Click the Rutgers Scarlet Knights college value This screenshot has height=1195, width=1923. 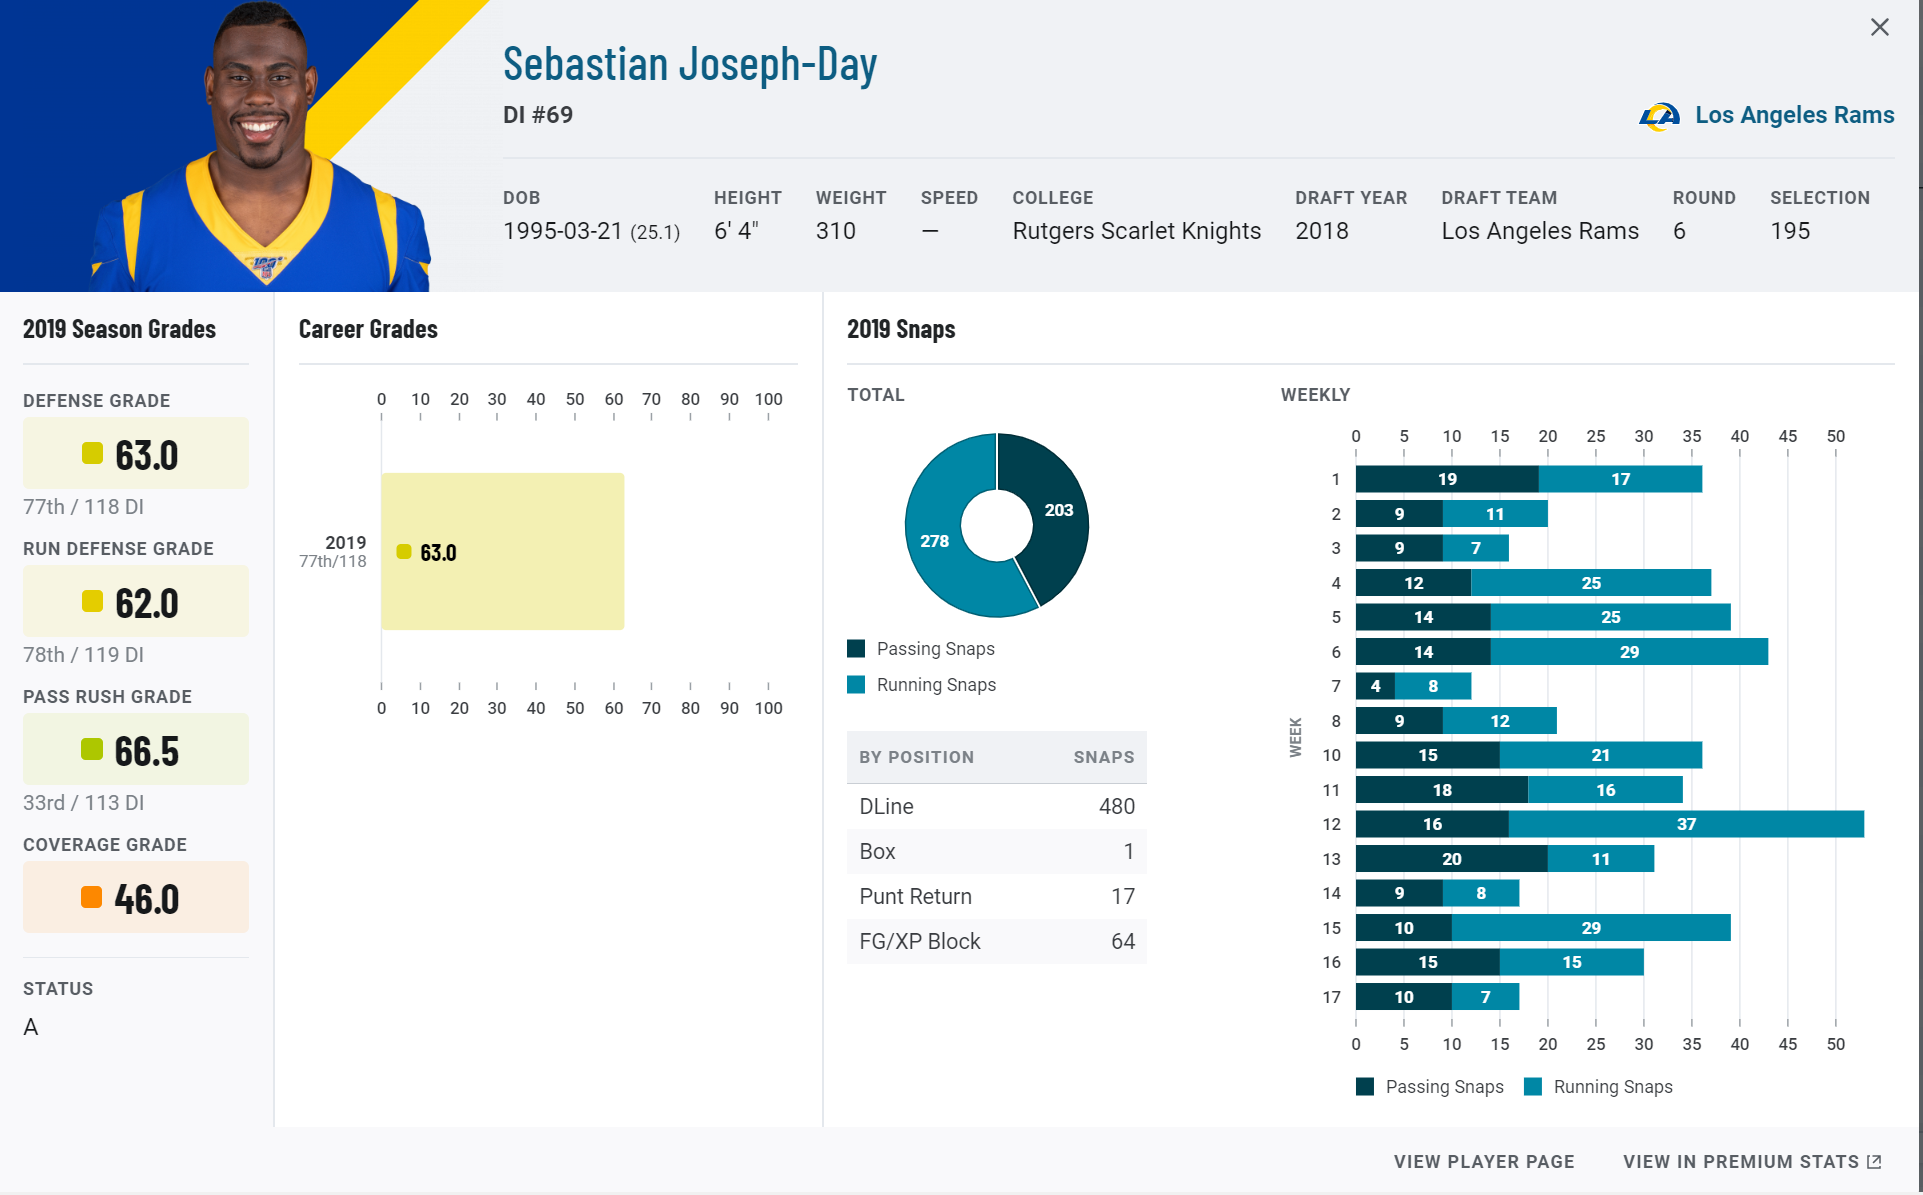(1137, 231)
